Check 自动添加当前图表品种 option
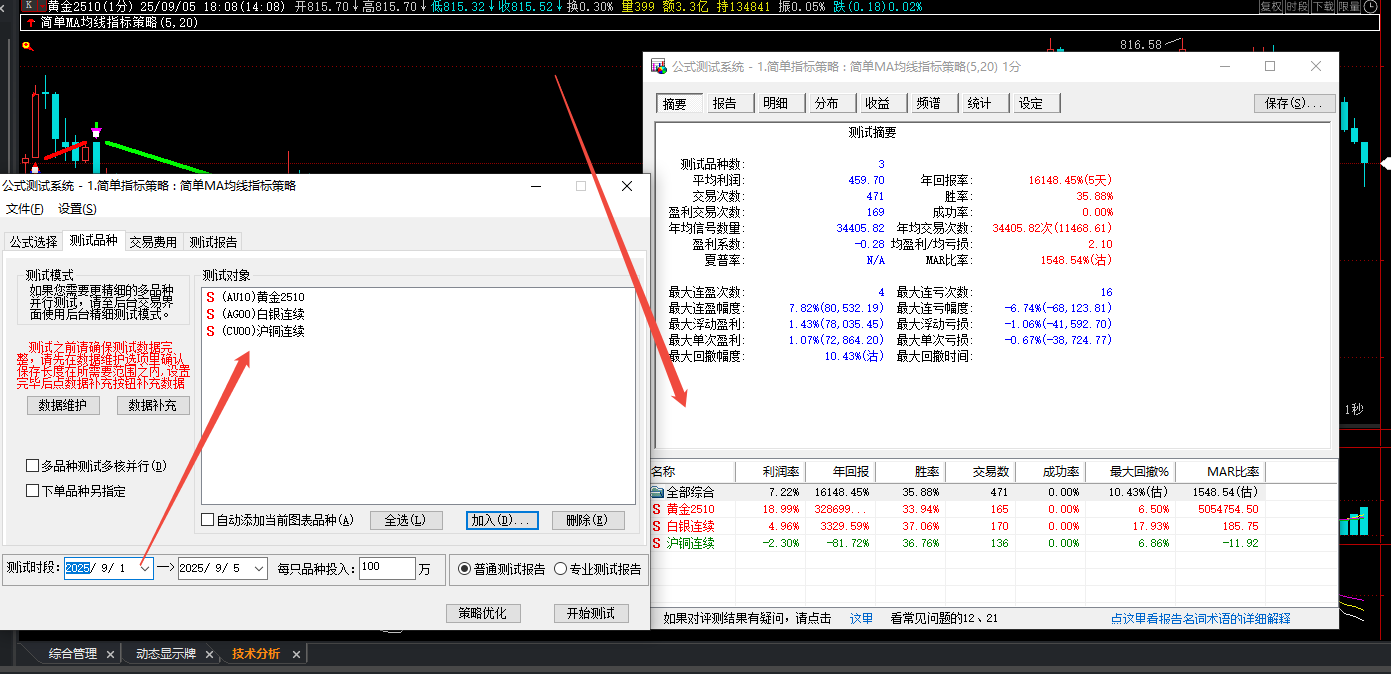The height and width of the screenshot is (674, 1391). tap(208, 520)
